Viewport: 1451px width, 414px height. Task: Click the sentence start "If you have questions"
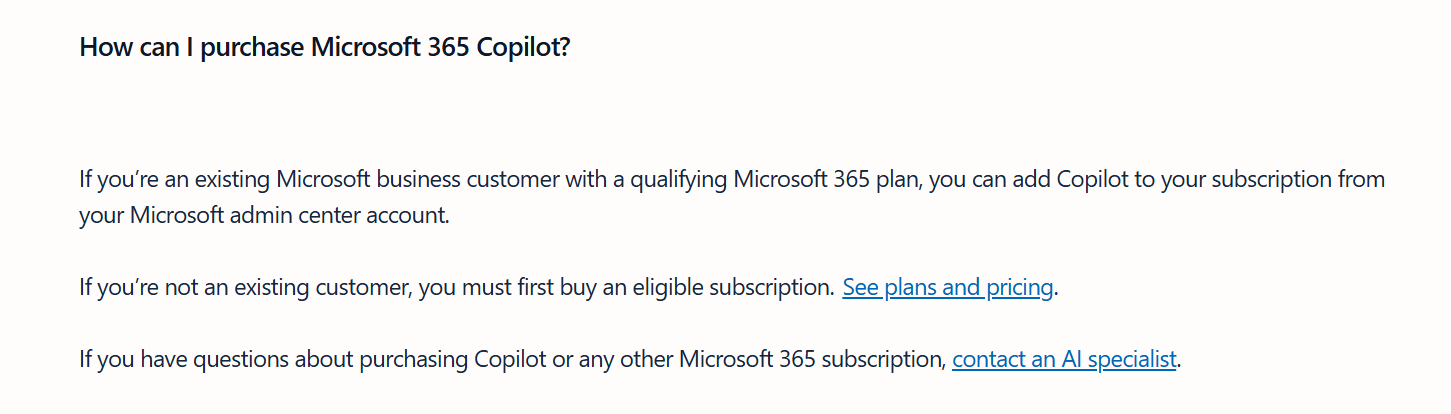pyautogui.click(x=184, y=359)
